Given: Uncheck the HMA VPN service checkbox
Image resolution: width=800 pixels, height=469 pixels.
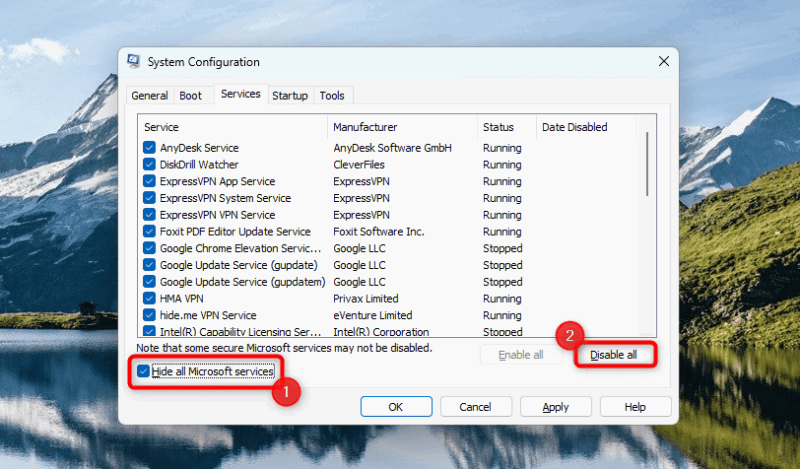Looking at the screenshot, I should (149, 298).
